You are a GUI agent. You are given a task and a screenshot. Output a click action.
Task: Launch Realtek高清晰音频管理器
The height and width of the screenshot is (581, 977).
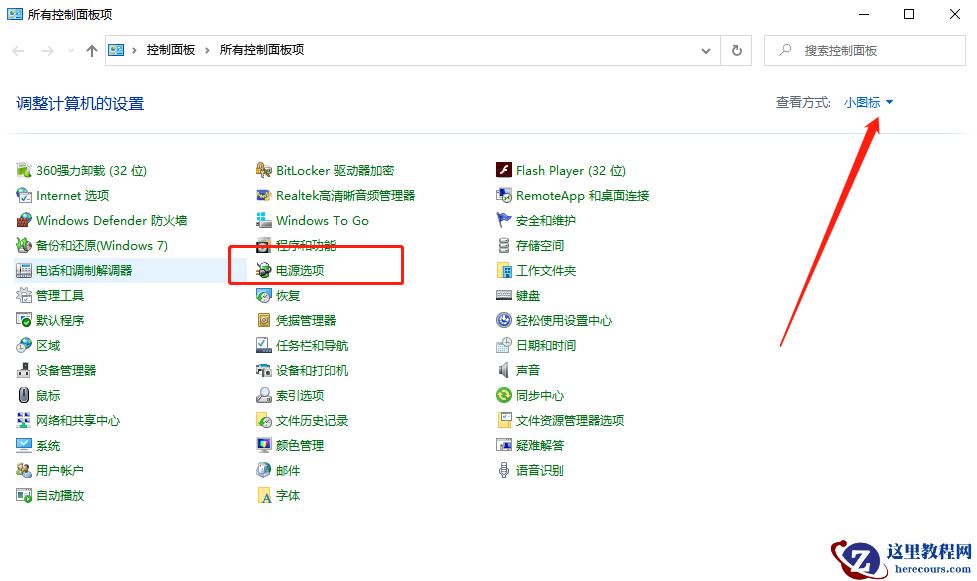coord(333,195)
